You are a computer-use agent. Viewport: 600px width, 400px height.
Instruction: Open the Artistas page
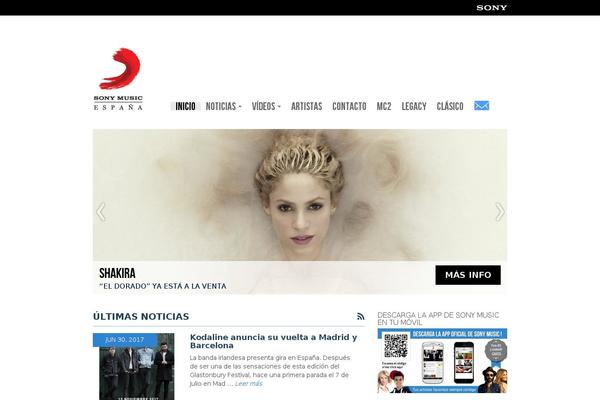point(307,106)
